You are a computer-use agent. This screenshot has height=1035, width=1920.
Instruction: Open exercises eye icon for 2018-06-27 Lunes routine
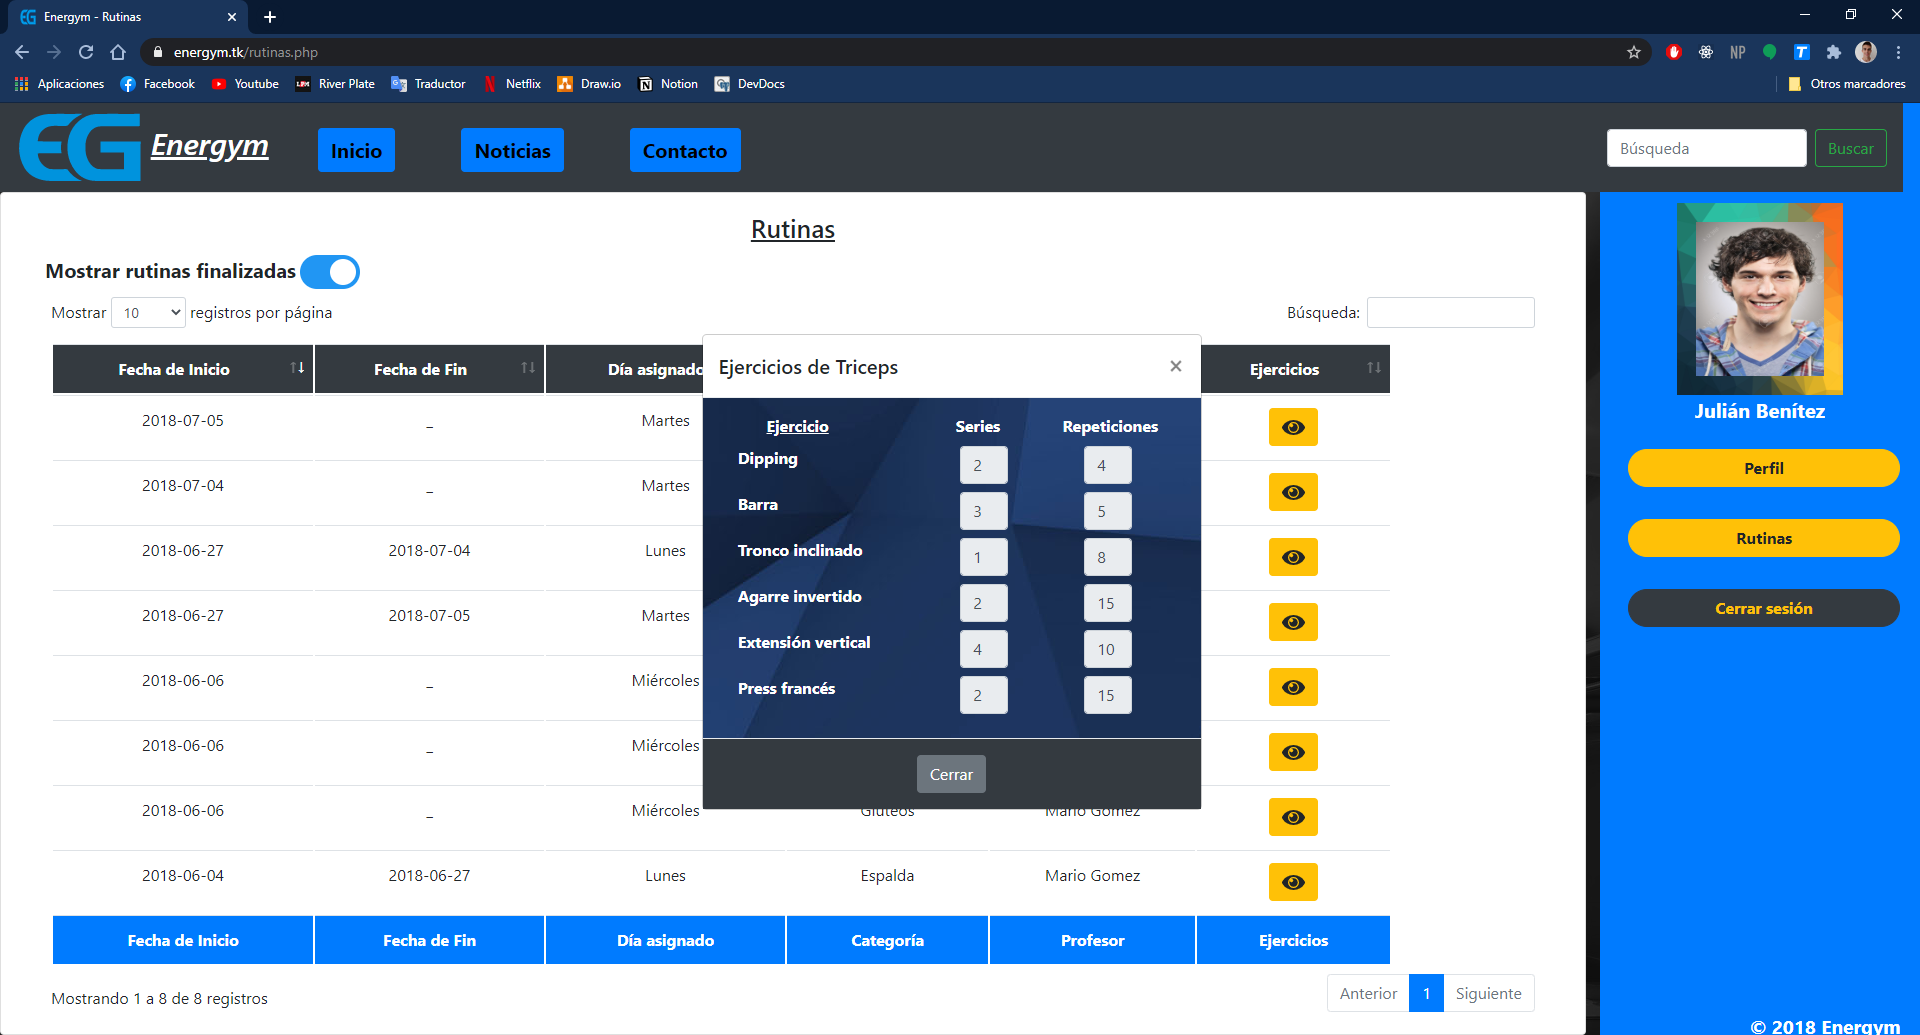click(1293, 557)
